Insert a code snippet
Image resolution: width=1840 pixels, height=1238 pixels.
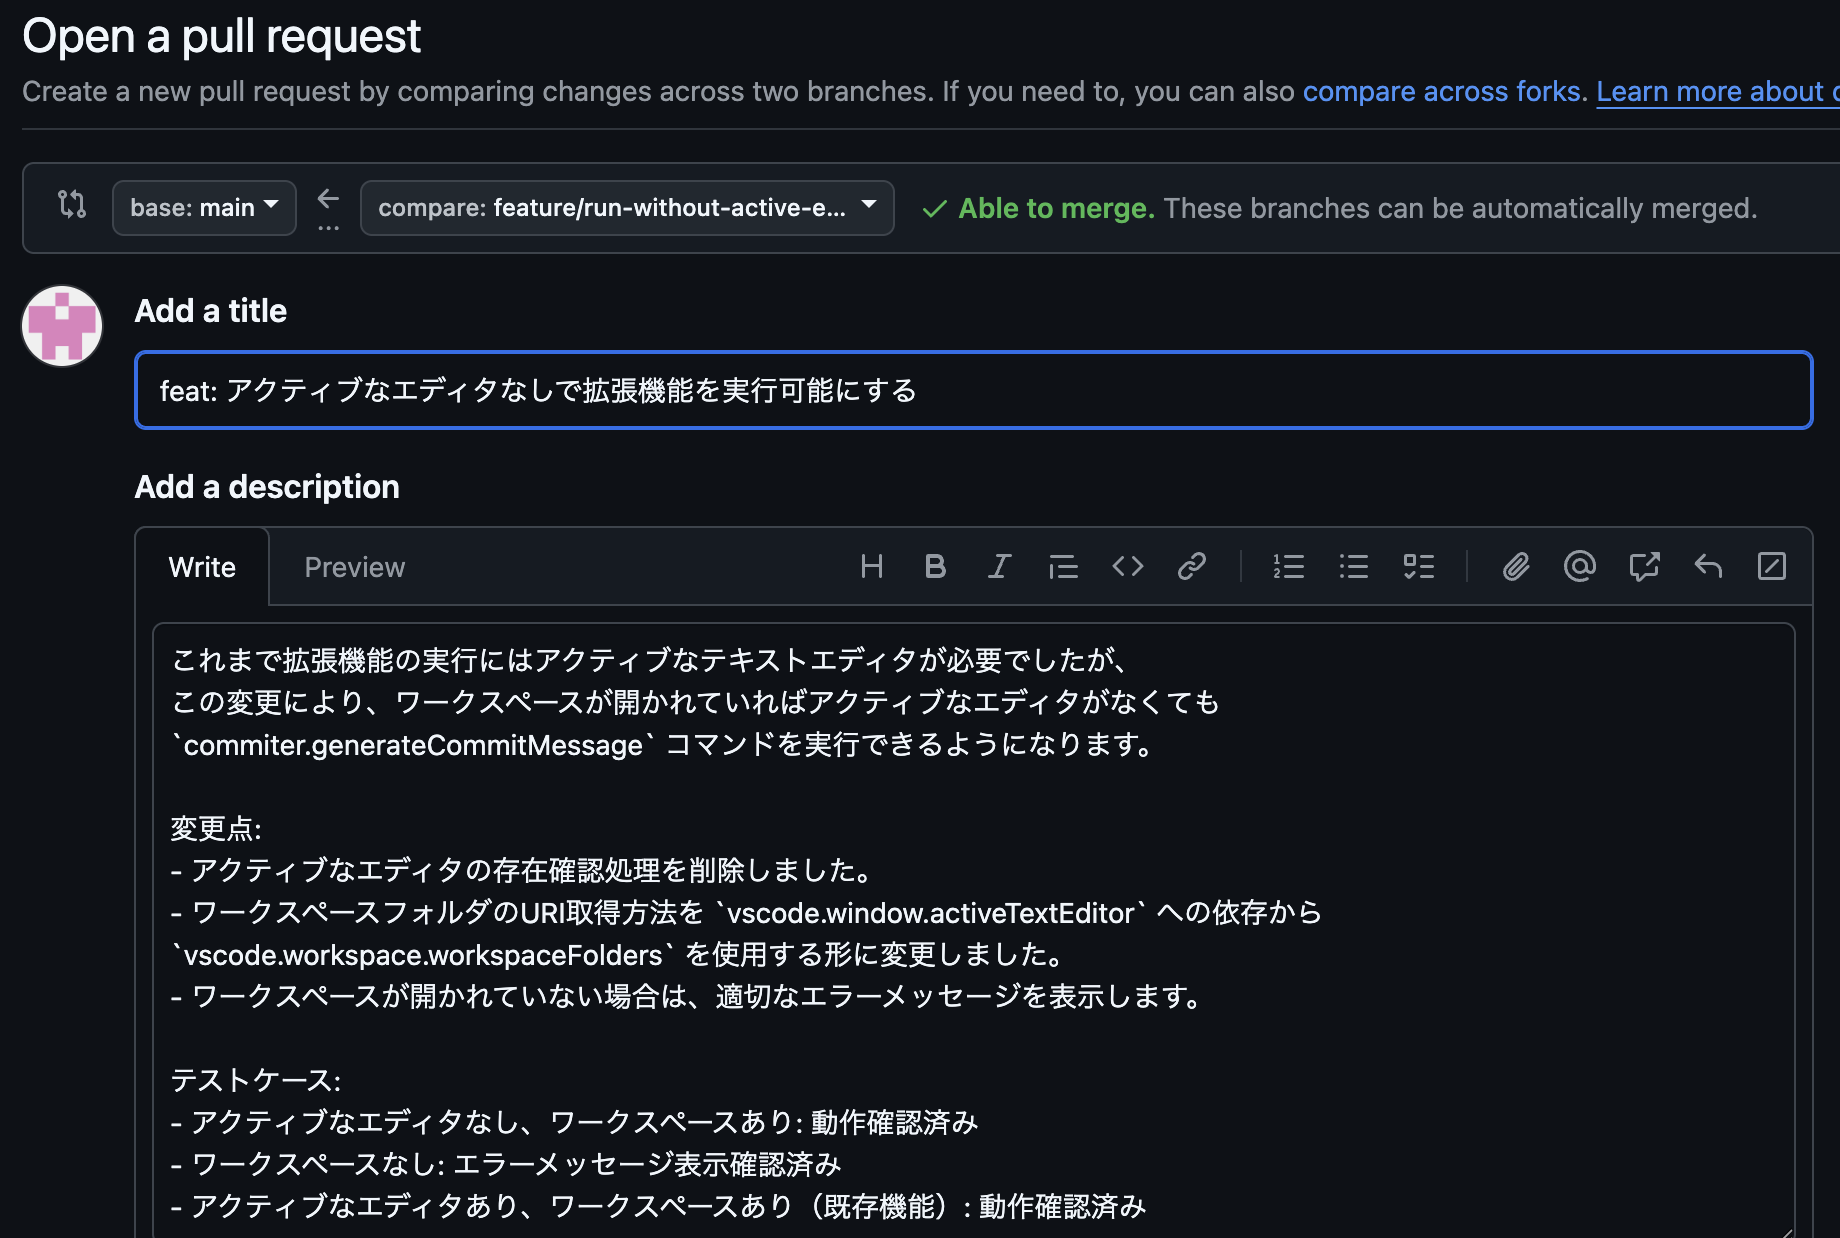pyautogui.click(x=1127, y=566)
